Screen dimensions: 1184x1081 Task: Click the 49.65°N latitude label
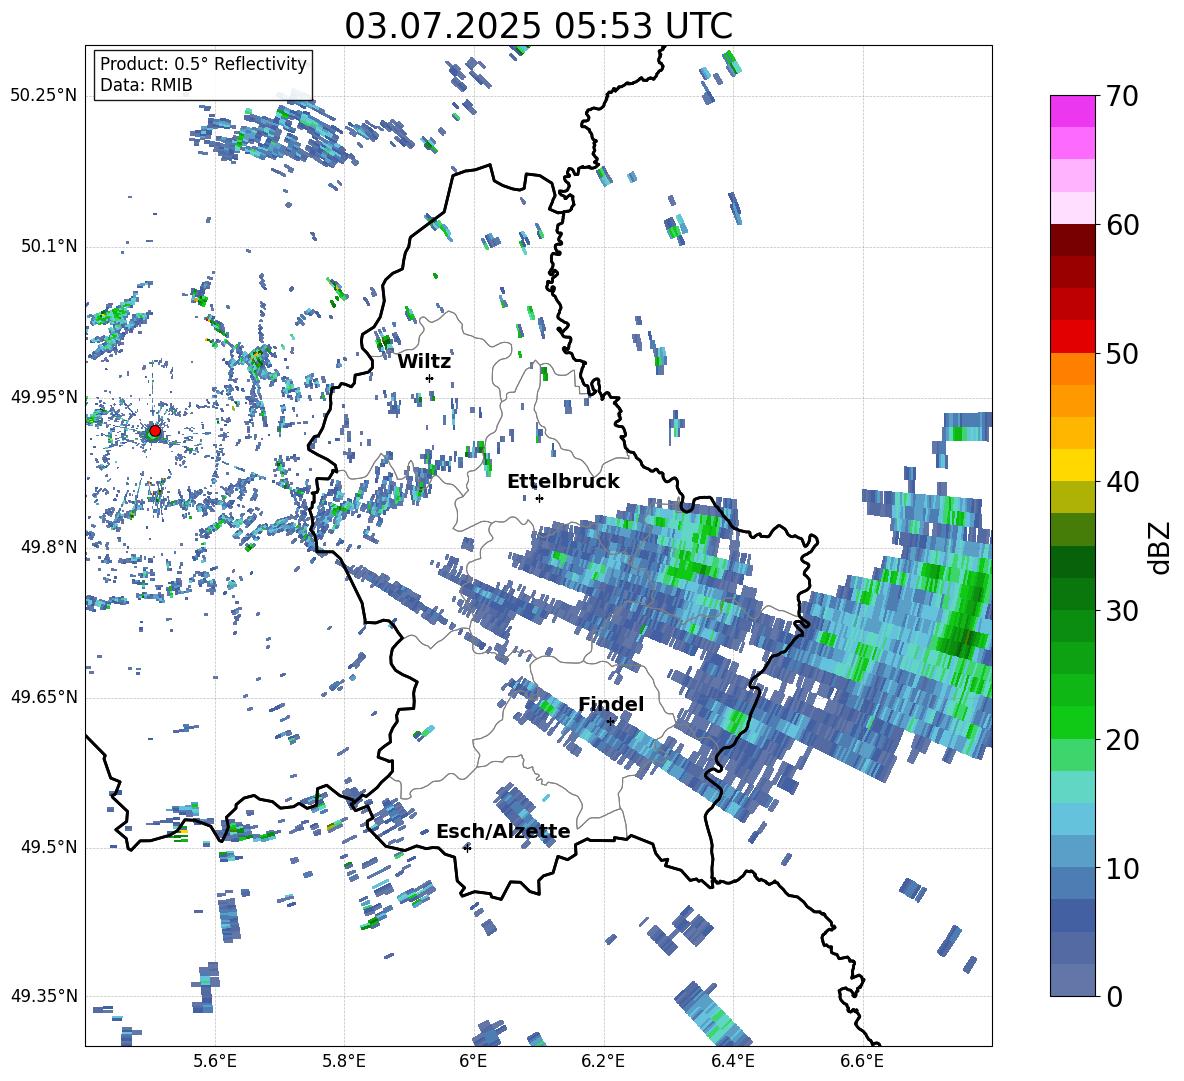(44, 697)
